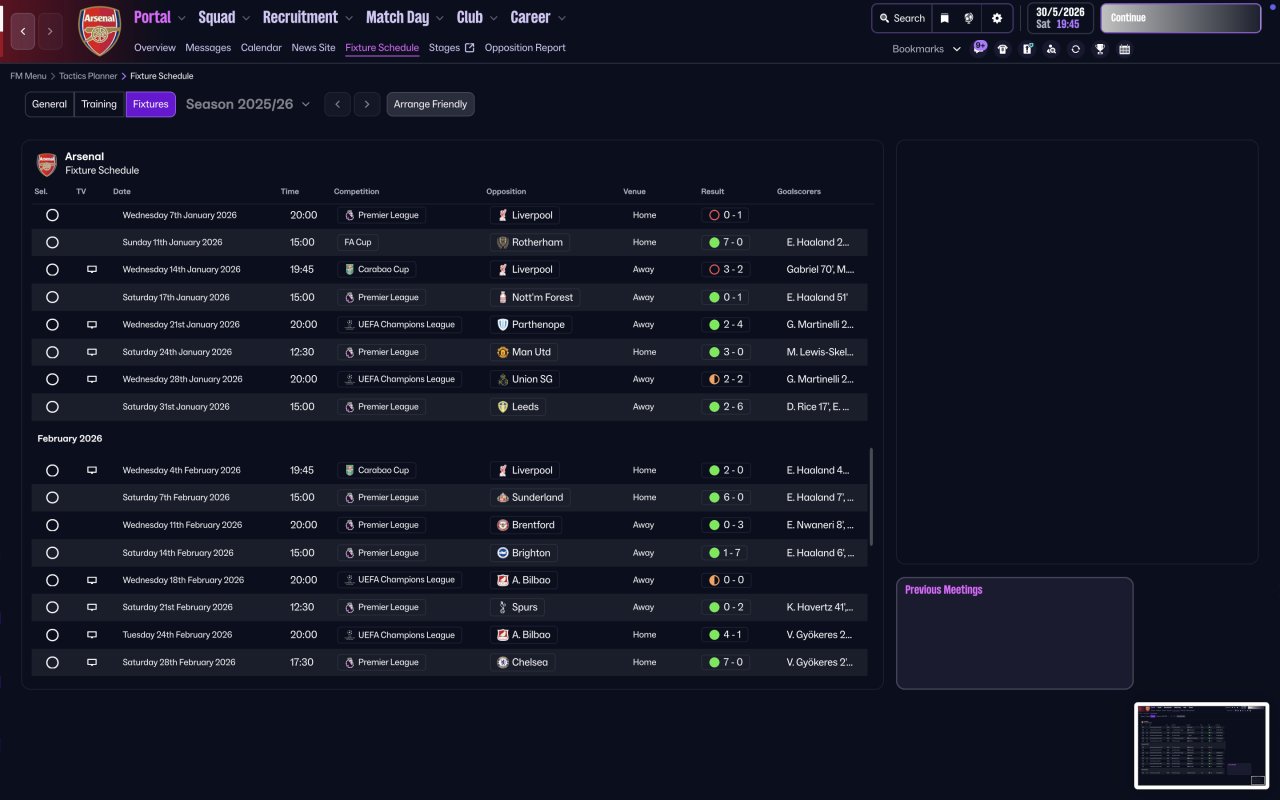Click the TV icon for Spurs fixture
The width and height of the screenshot is (1280, 800).
click(92, 607)
